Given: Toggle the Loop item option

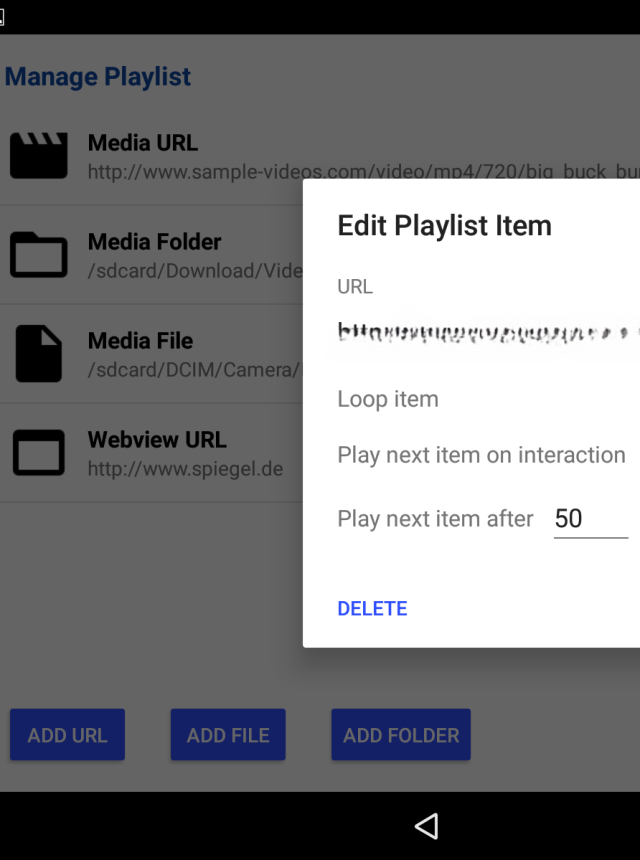Looking at the screenshot, I should [x=388, y=399].
